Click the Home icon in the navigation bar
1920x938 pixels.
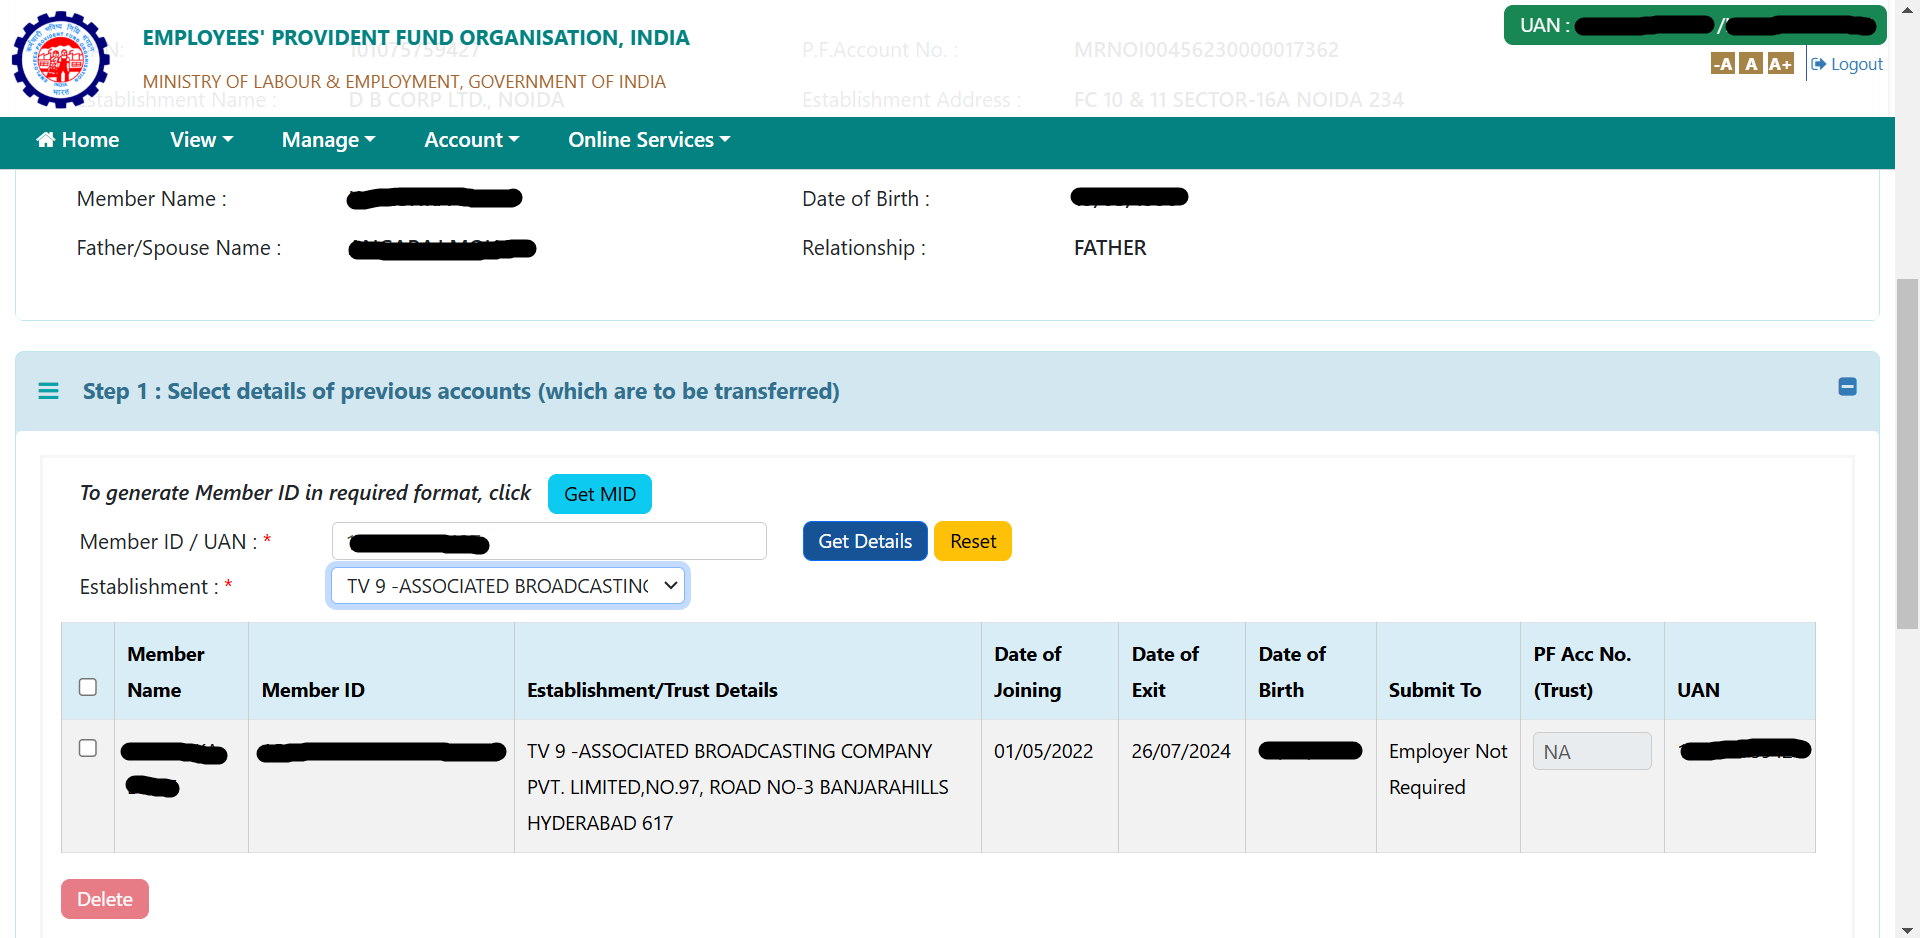pos(46,140)
